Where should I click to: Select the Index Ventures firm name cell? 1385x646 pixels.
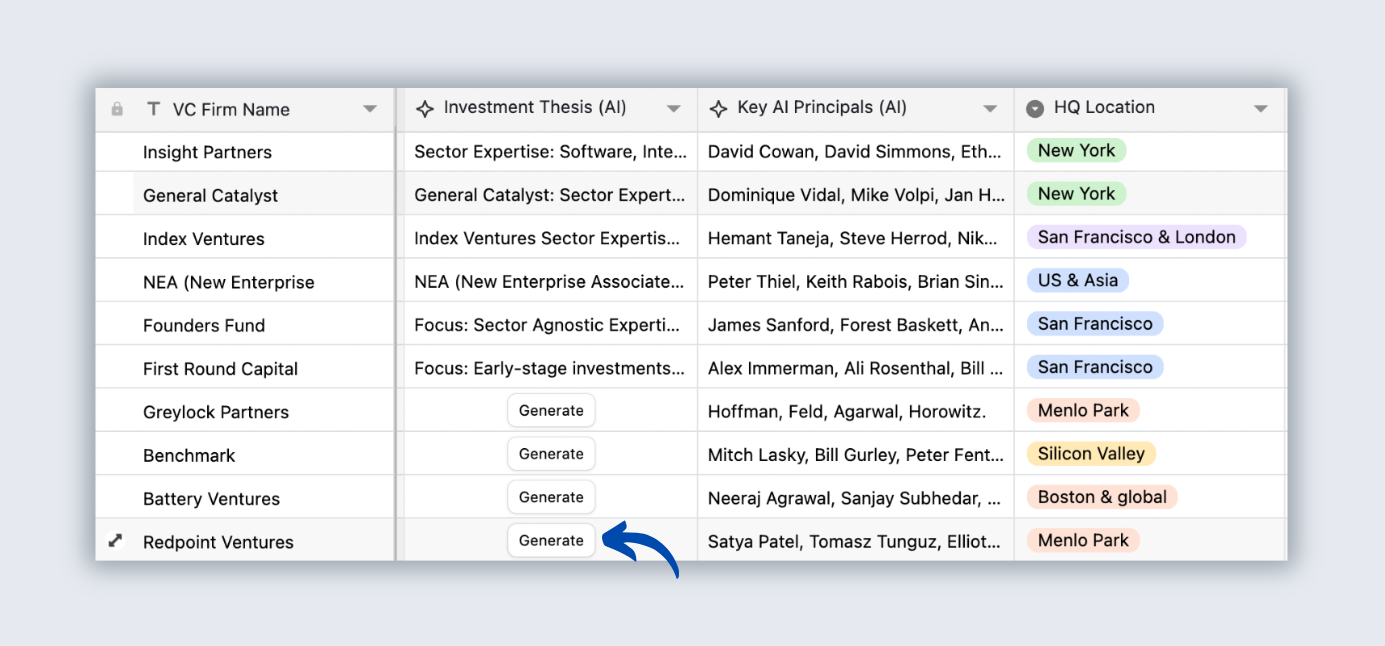tap(245, 238)
